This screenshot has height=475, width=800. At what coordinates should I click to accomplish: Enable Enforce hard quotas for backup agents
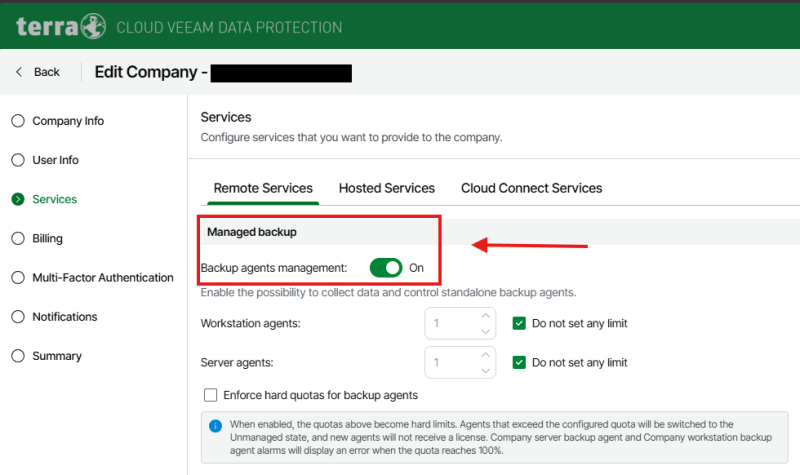(210, 395)
